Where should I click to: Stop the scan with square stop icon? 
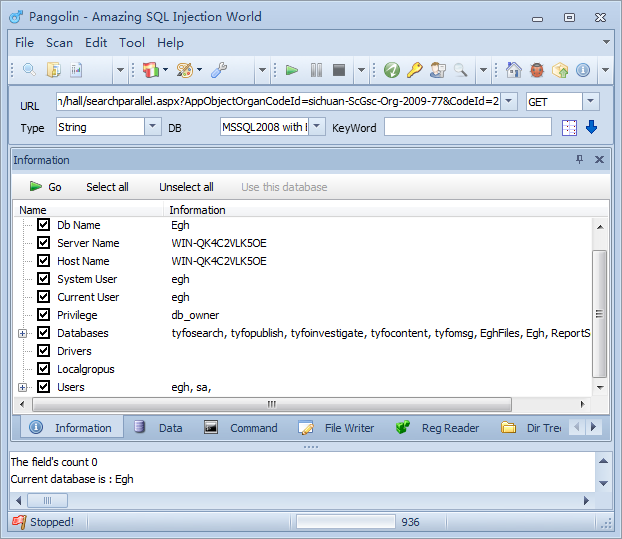[x=339, y=70]
